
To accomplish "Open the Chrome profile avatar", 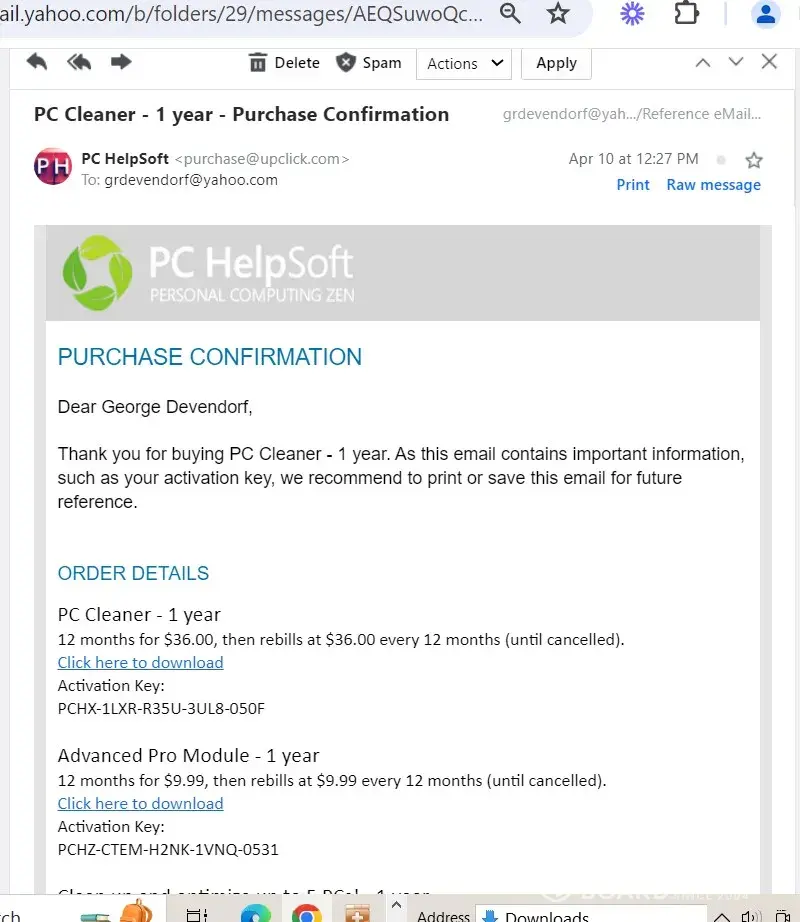I will 766,13.
